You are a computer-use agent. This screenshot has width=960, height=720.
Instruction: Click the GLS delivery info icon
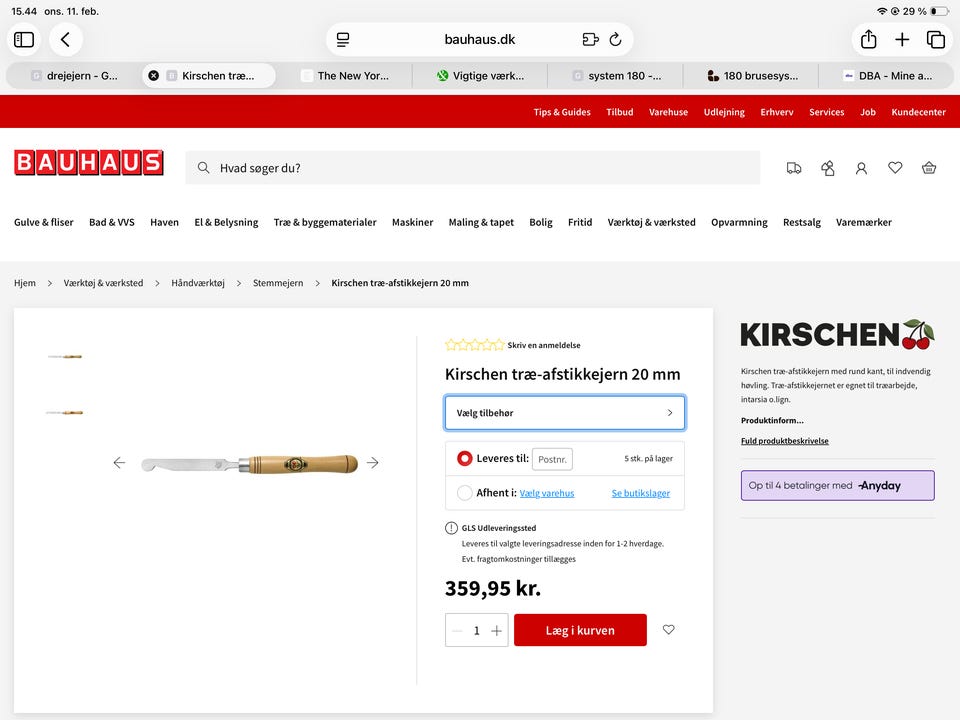(451, 528)
